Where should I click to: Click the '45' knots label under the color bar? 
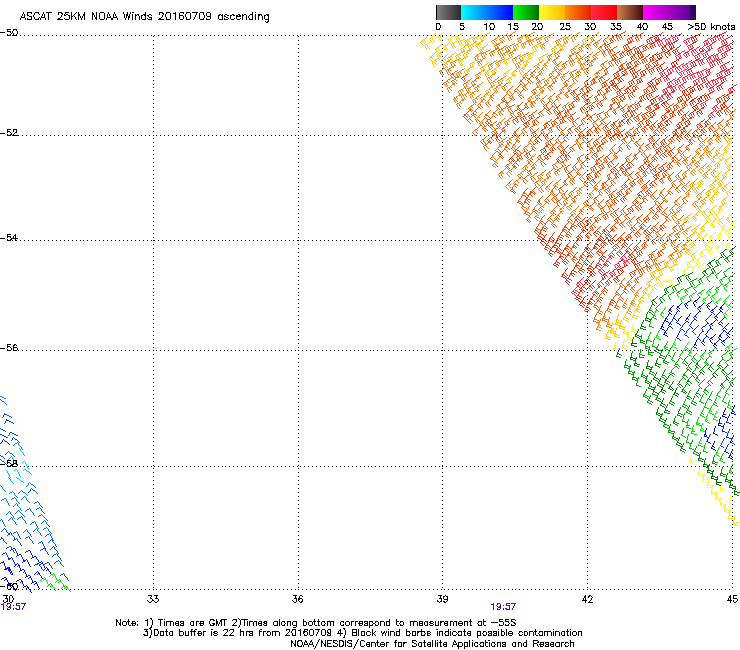667,27
